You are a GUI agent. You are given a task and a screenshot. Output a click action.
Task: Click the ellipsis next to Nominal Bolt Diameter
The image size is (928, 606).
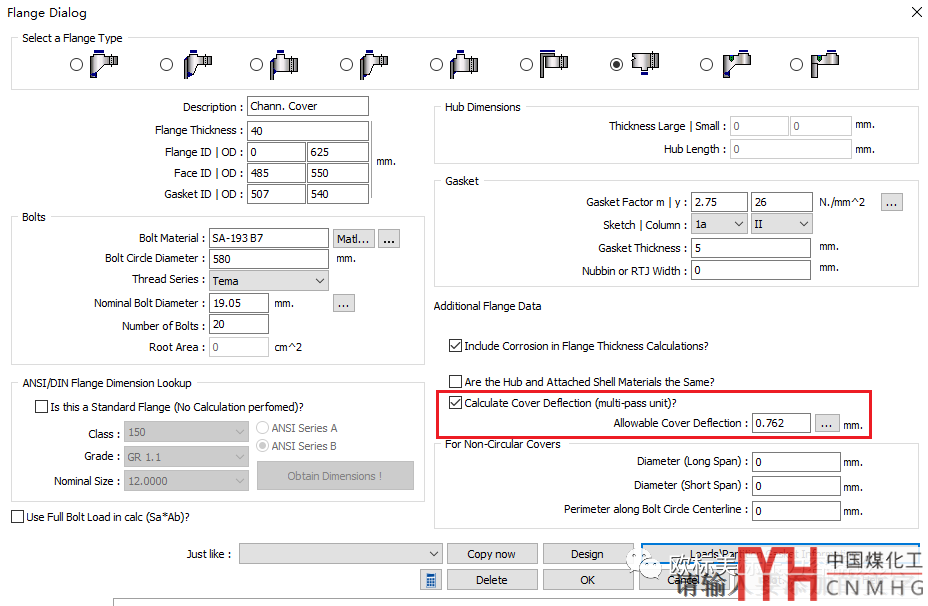click(344, 303)
